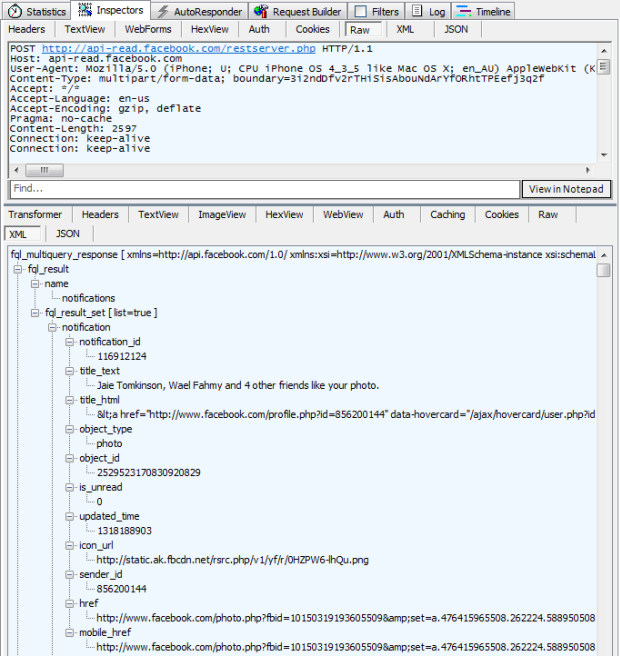Image resolution: width=620 pixels, height=656 pixels.
Task: Collapse the icon_url node
Action: [x=69, y=545]
